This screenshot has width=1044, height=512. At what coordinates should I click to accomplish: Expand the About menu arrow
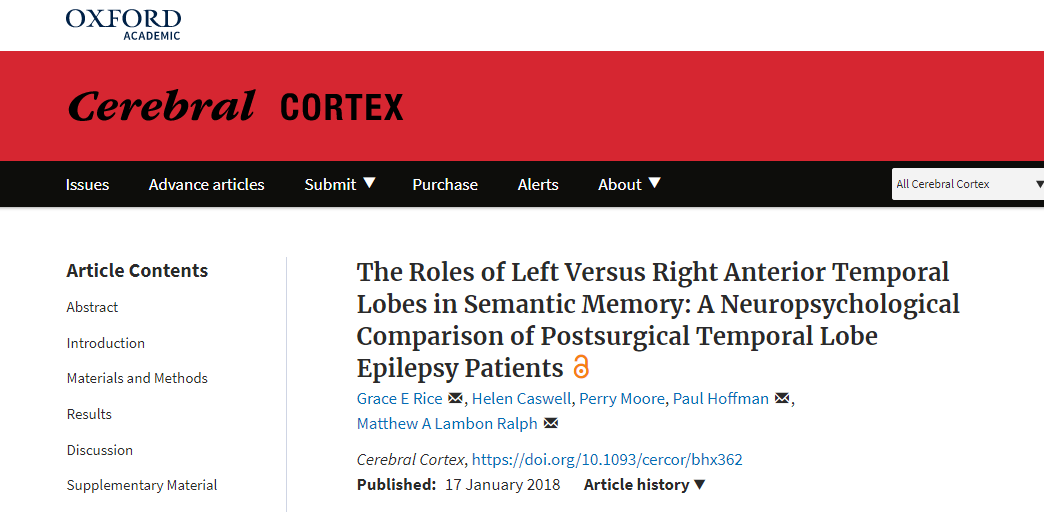click(x=654, y=183)
